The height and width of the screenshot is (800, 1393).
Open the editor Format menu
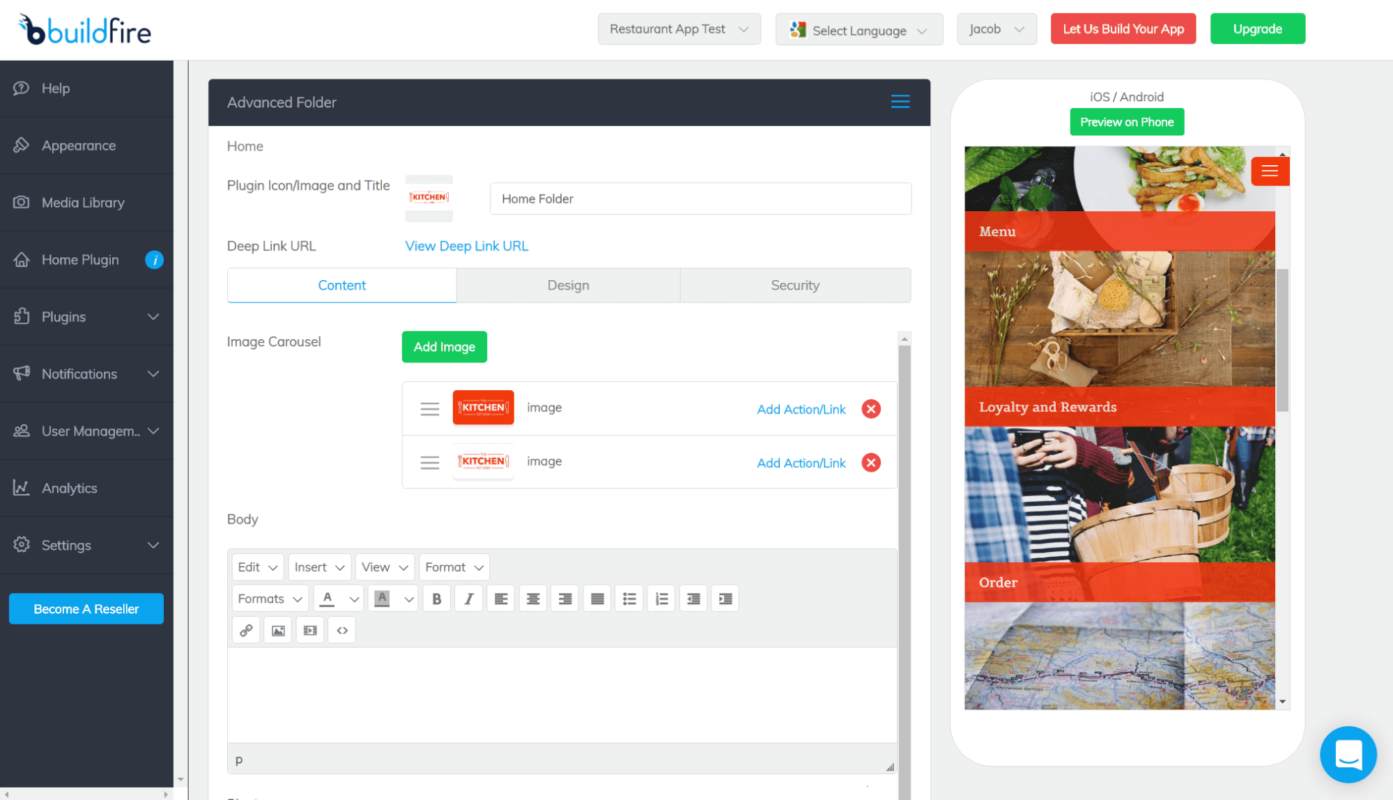tap(455, 567)
